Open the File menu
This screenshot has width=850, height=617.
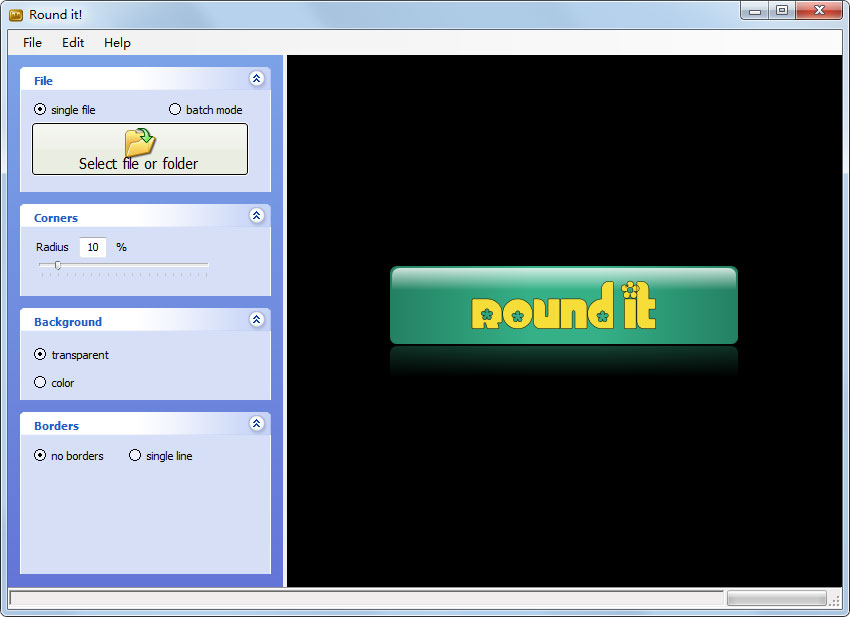tap(33, 43)
